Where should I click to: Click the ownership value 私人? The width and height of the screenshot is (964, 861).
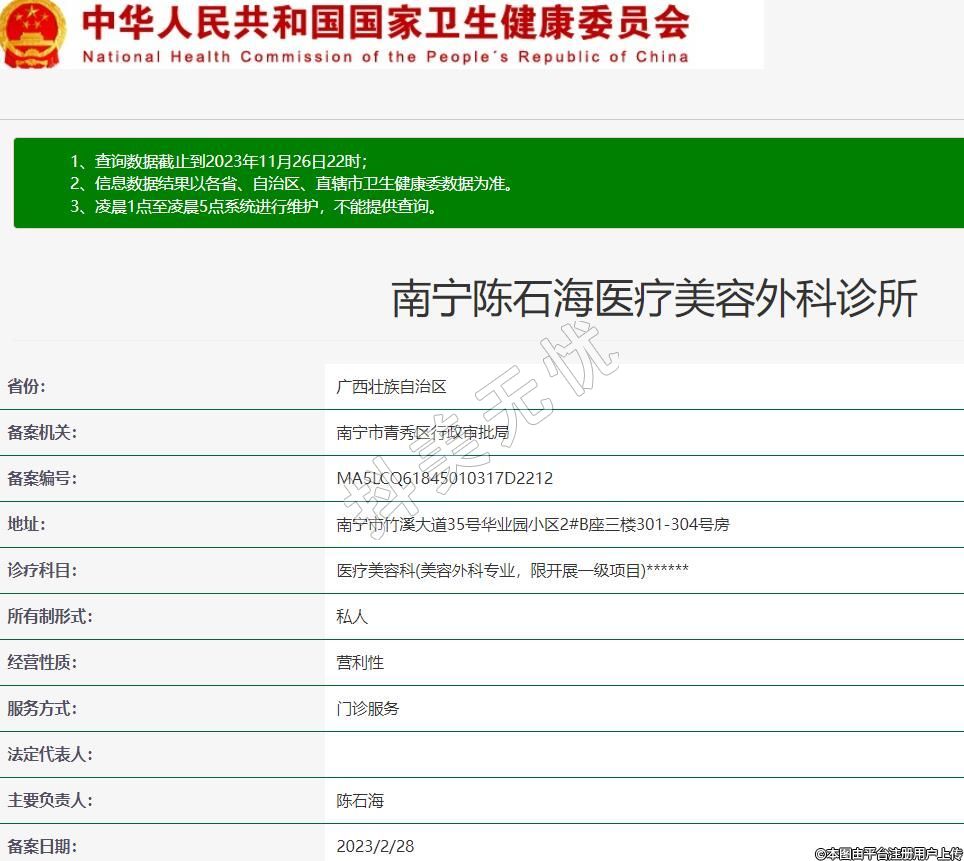coord(352,617)
